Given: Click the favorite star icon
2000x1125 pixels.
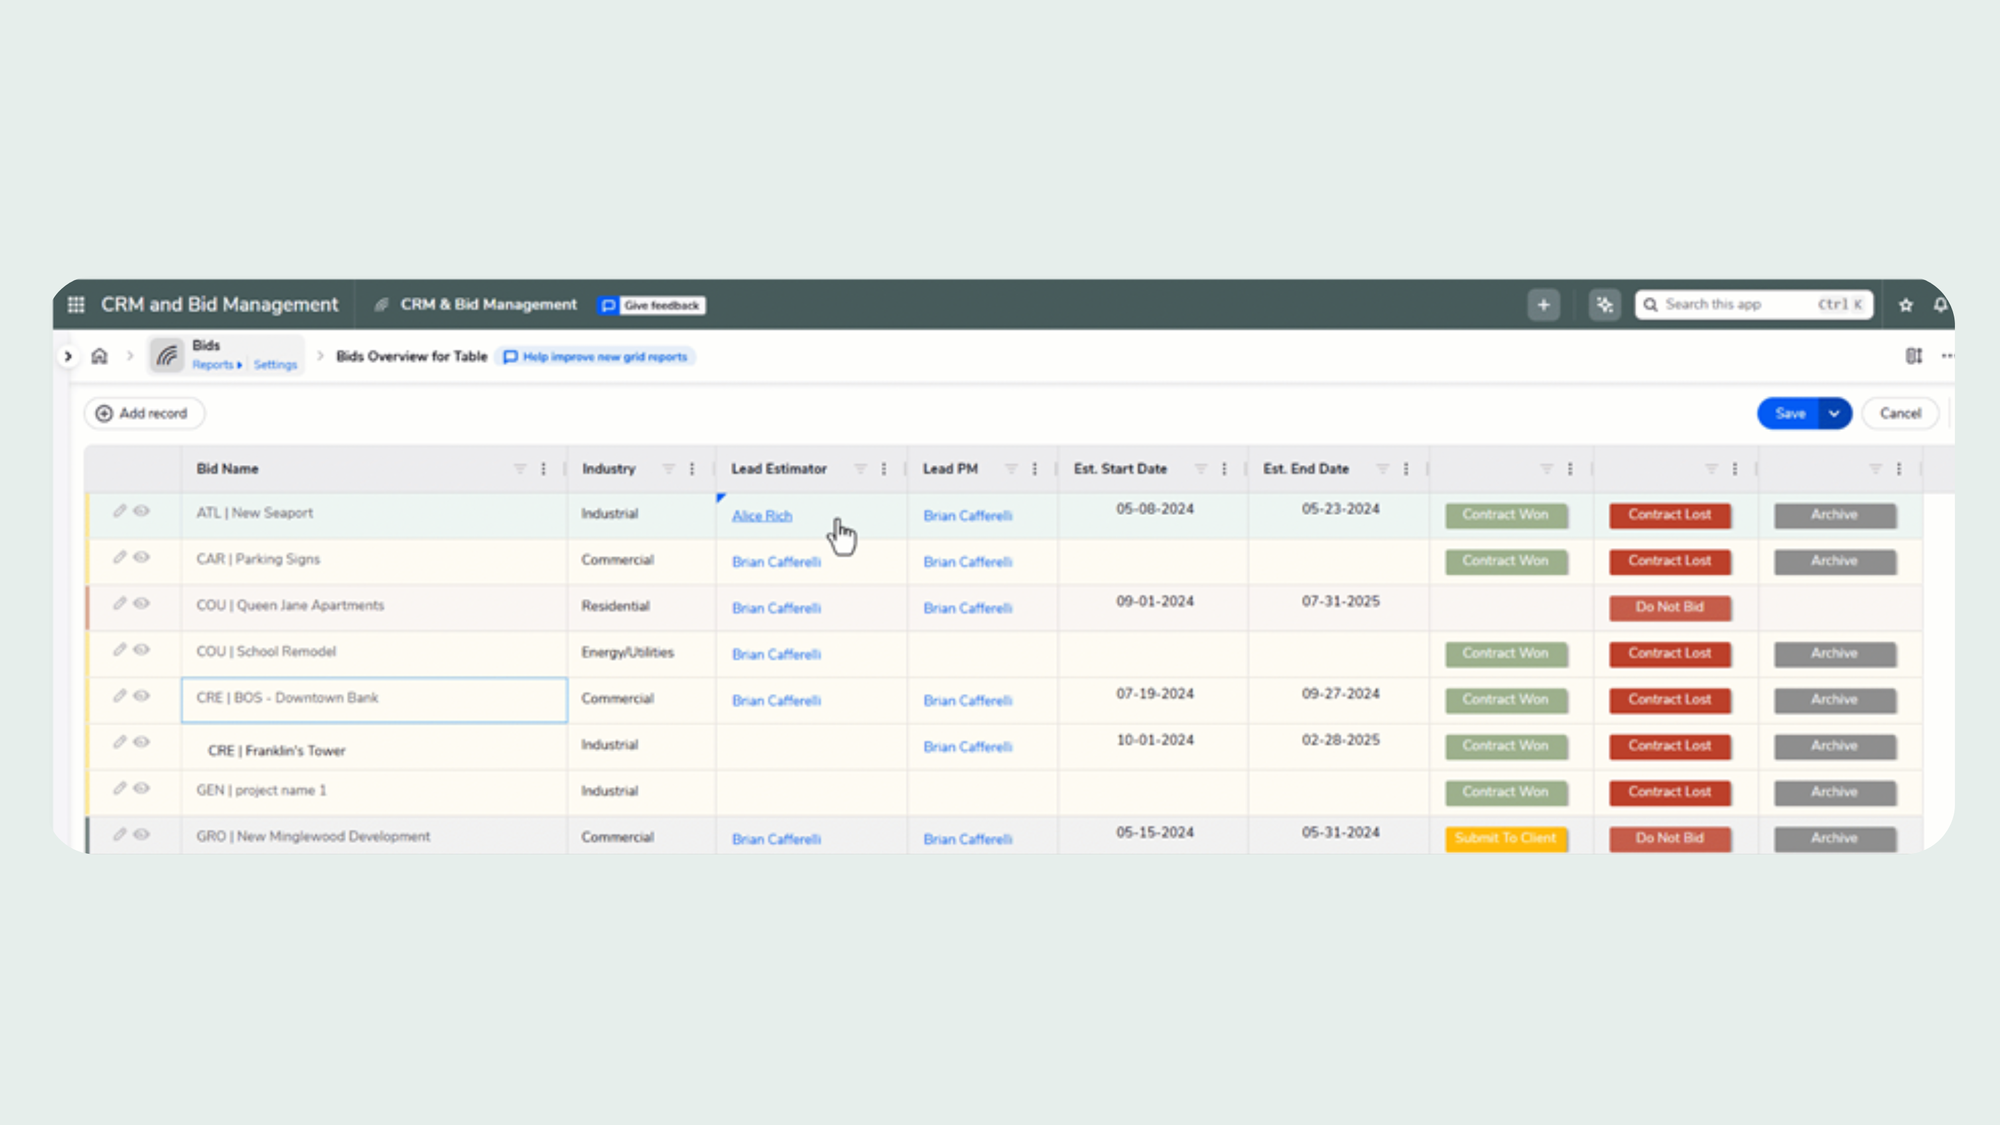Looking at the screenshot, I should [x=1905, y=305].
